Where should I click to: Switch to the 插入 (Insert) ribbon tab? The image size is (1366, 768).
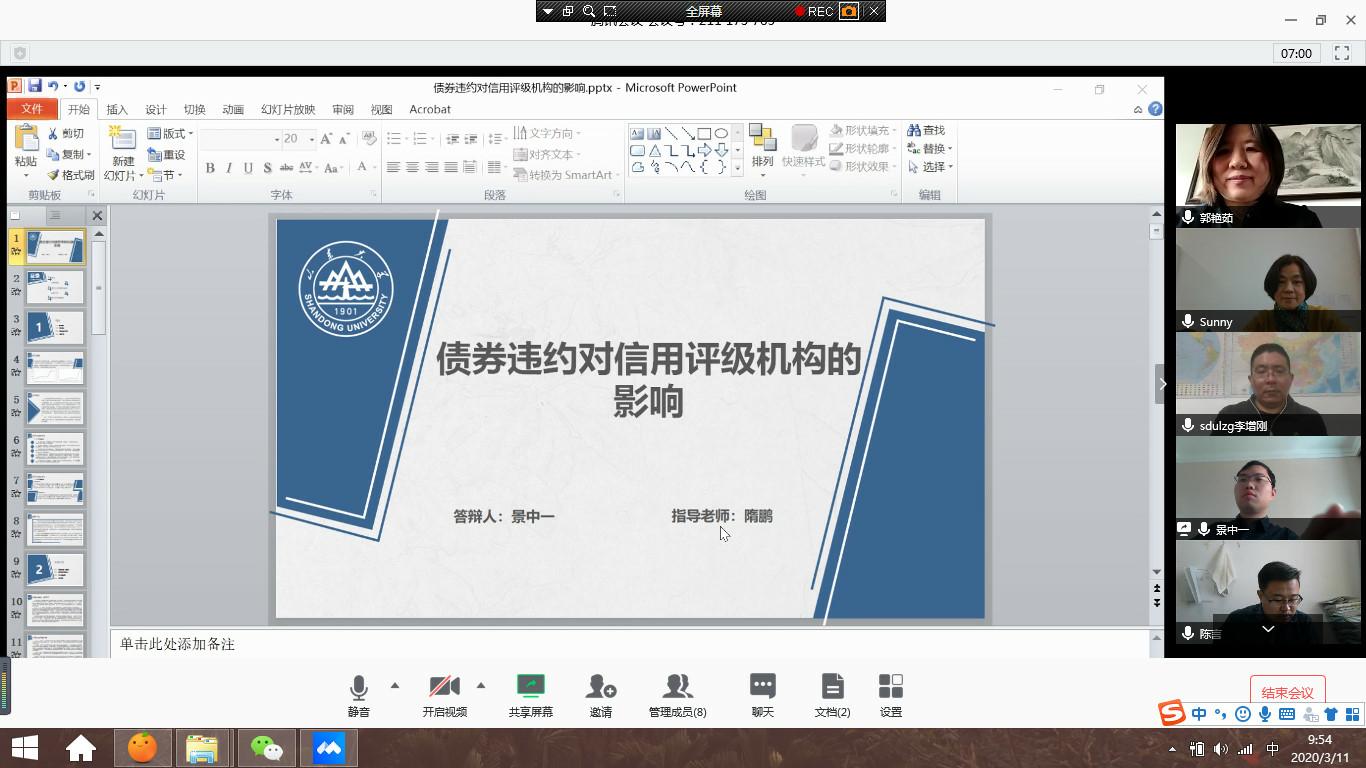117,110
